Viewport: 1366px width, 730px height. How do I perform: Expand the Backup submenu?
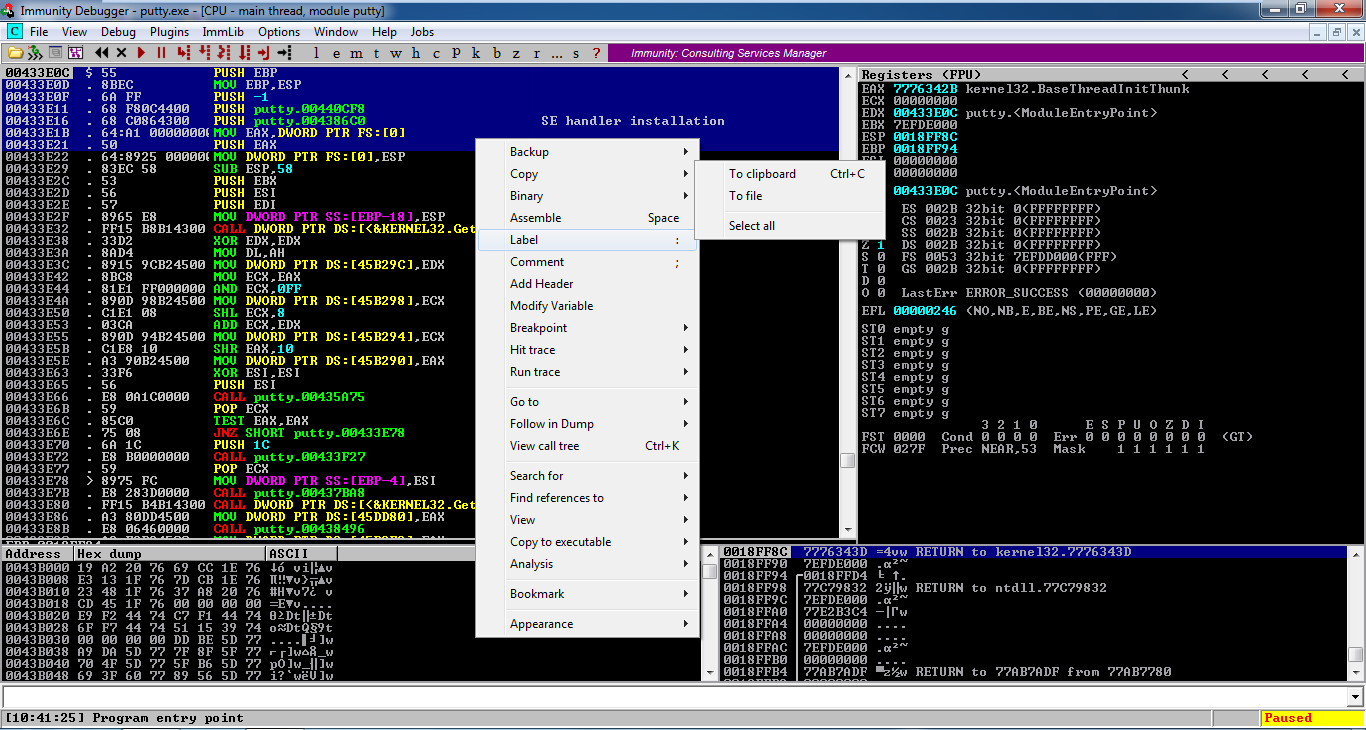[587, 152]
